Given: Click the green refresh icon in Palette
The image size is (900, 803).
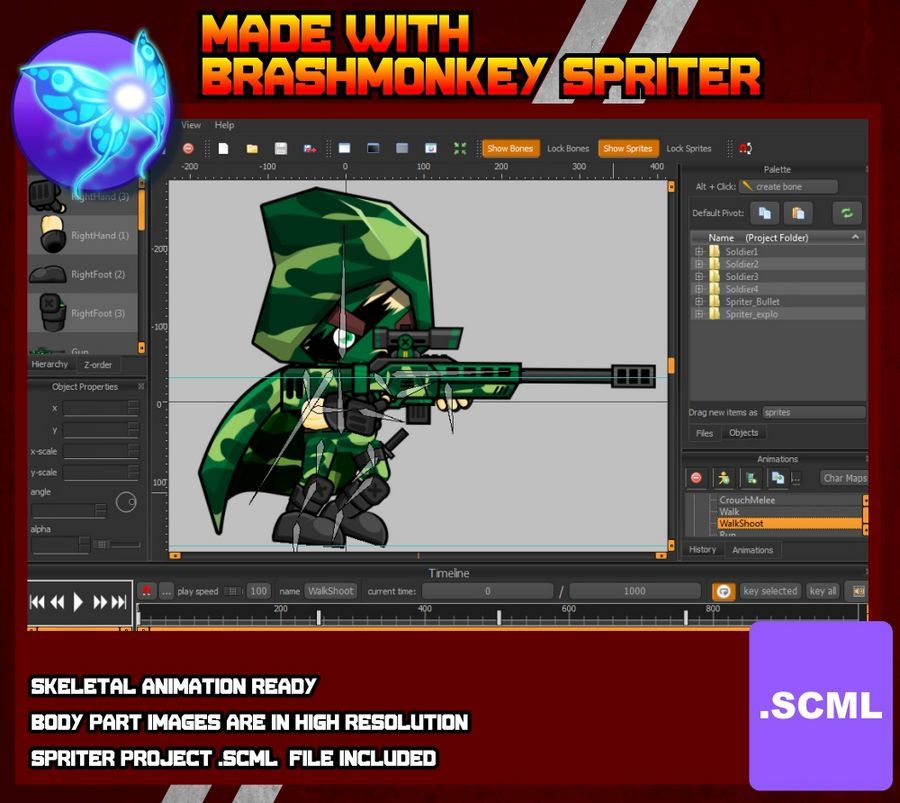Looking at the screenshot, I should point(846,213).
